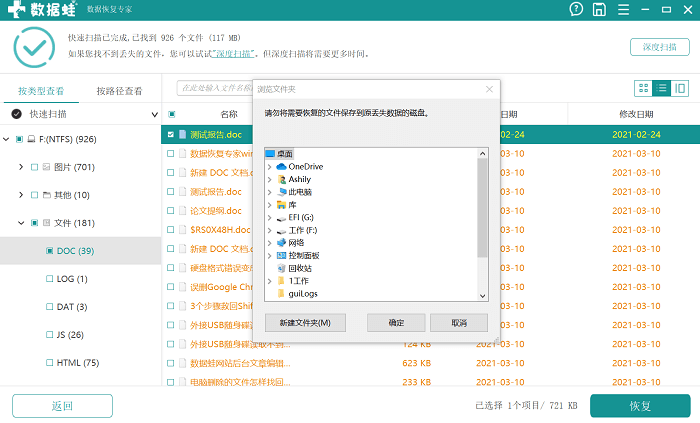Viewport: 700px width, 423px height.
Task: Switch to thumbnail grid view
Action: (644, 88)
